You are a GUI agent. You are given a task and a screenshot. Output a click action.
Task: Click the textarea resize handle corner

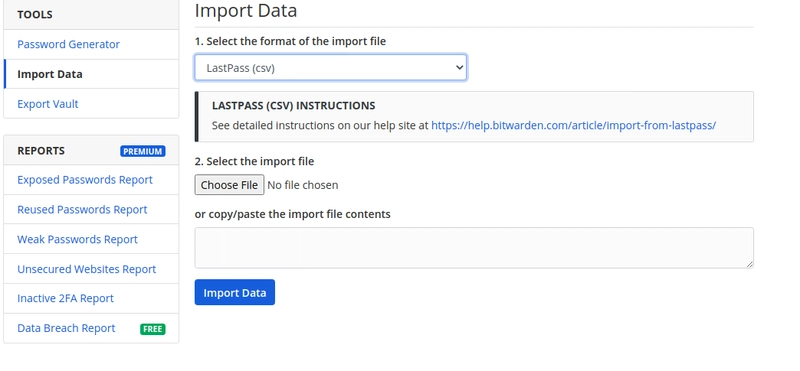[749, 264]
